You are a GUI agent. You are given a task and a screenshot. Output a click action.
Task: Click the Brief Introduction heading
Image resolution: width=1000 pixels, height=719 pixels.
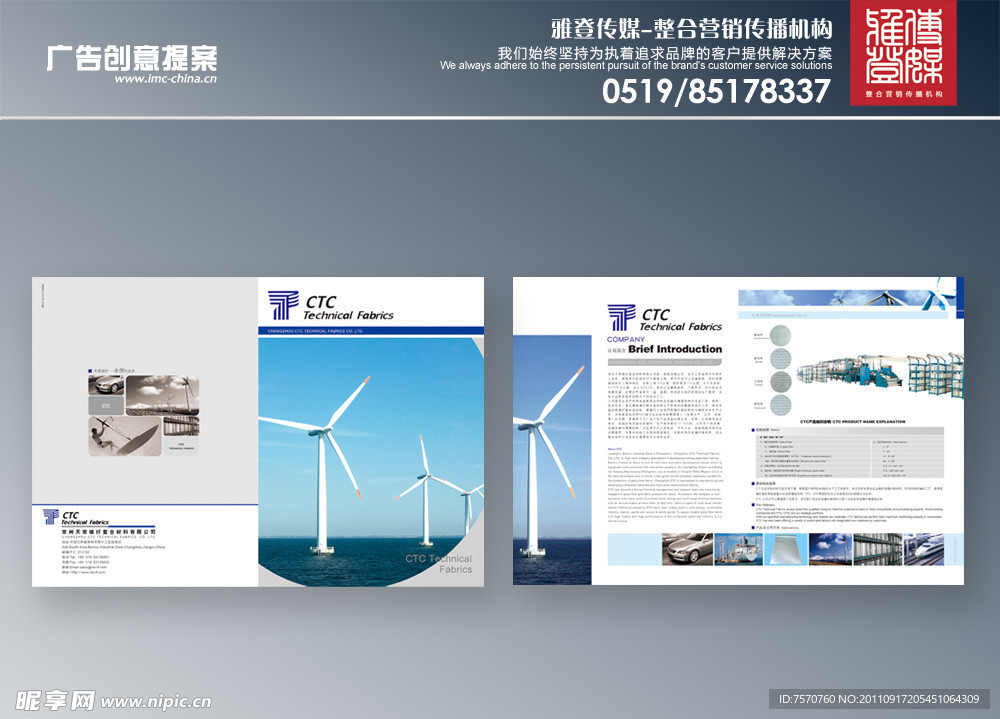click(675, 350)
